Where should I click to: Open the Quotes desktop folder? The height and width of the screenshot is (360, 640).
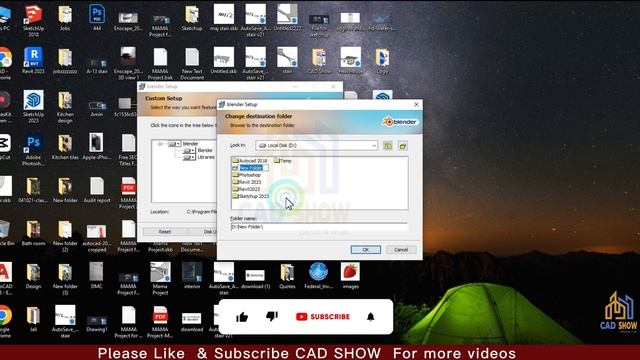click(x=287, y=276)
